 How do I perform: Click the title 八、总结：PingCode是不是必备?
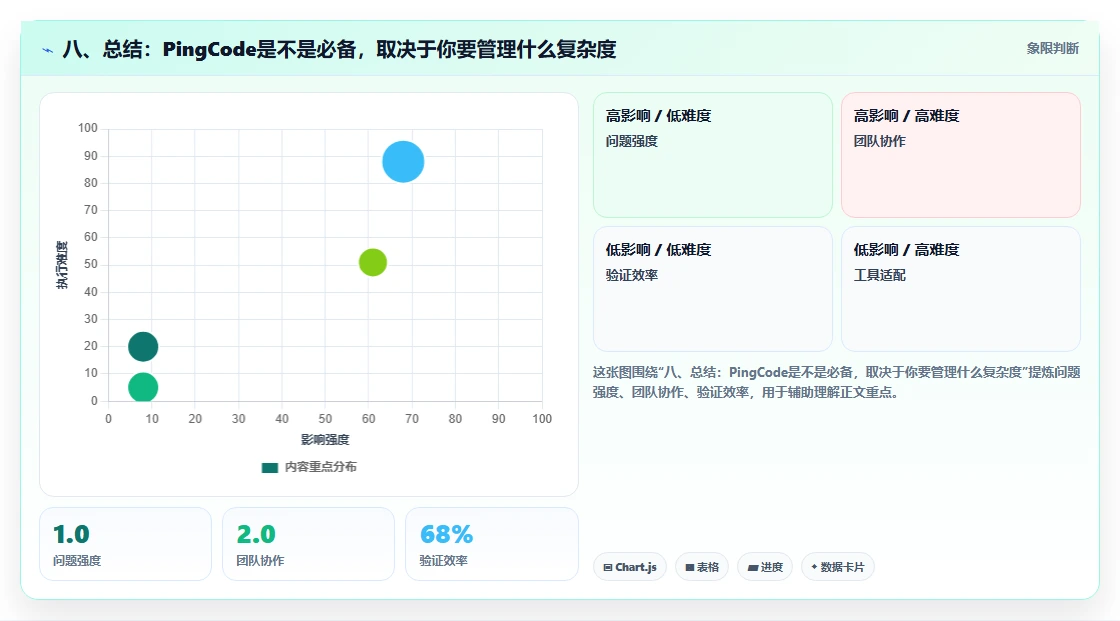339,49
